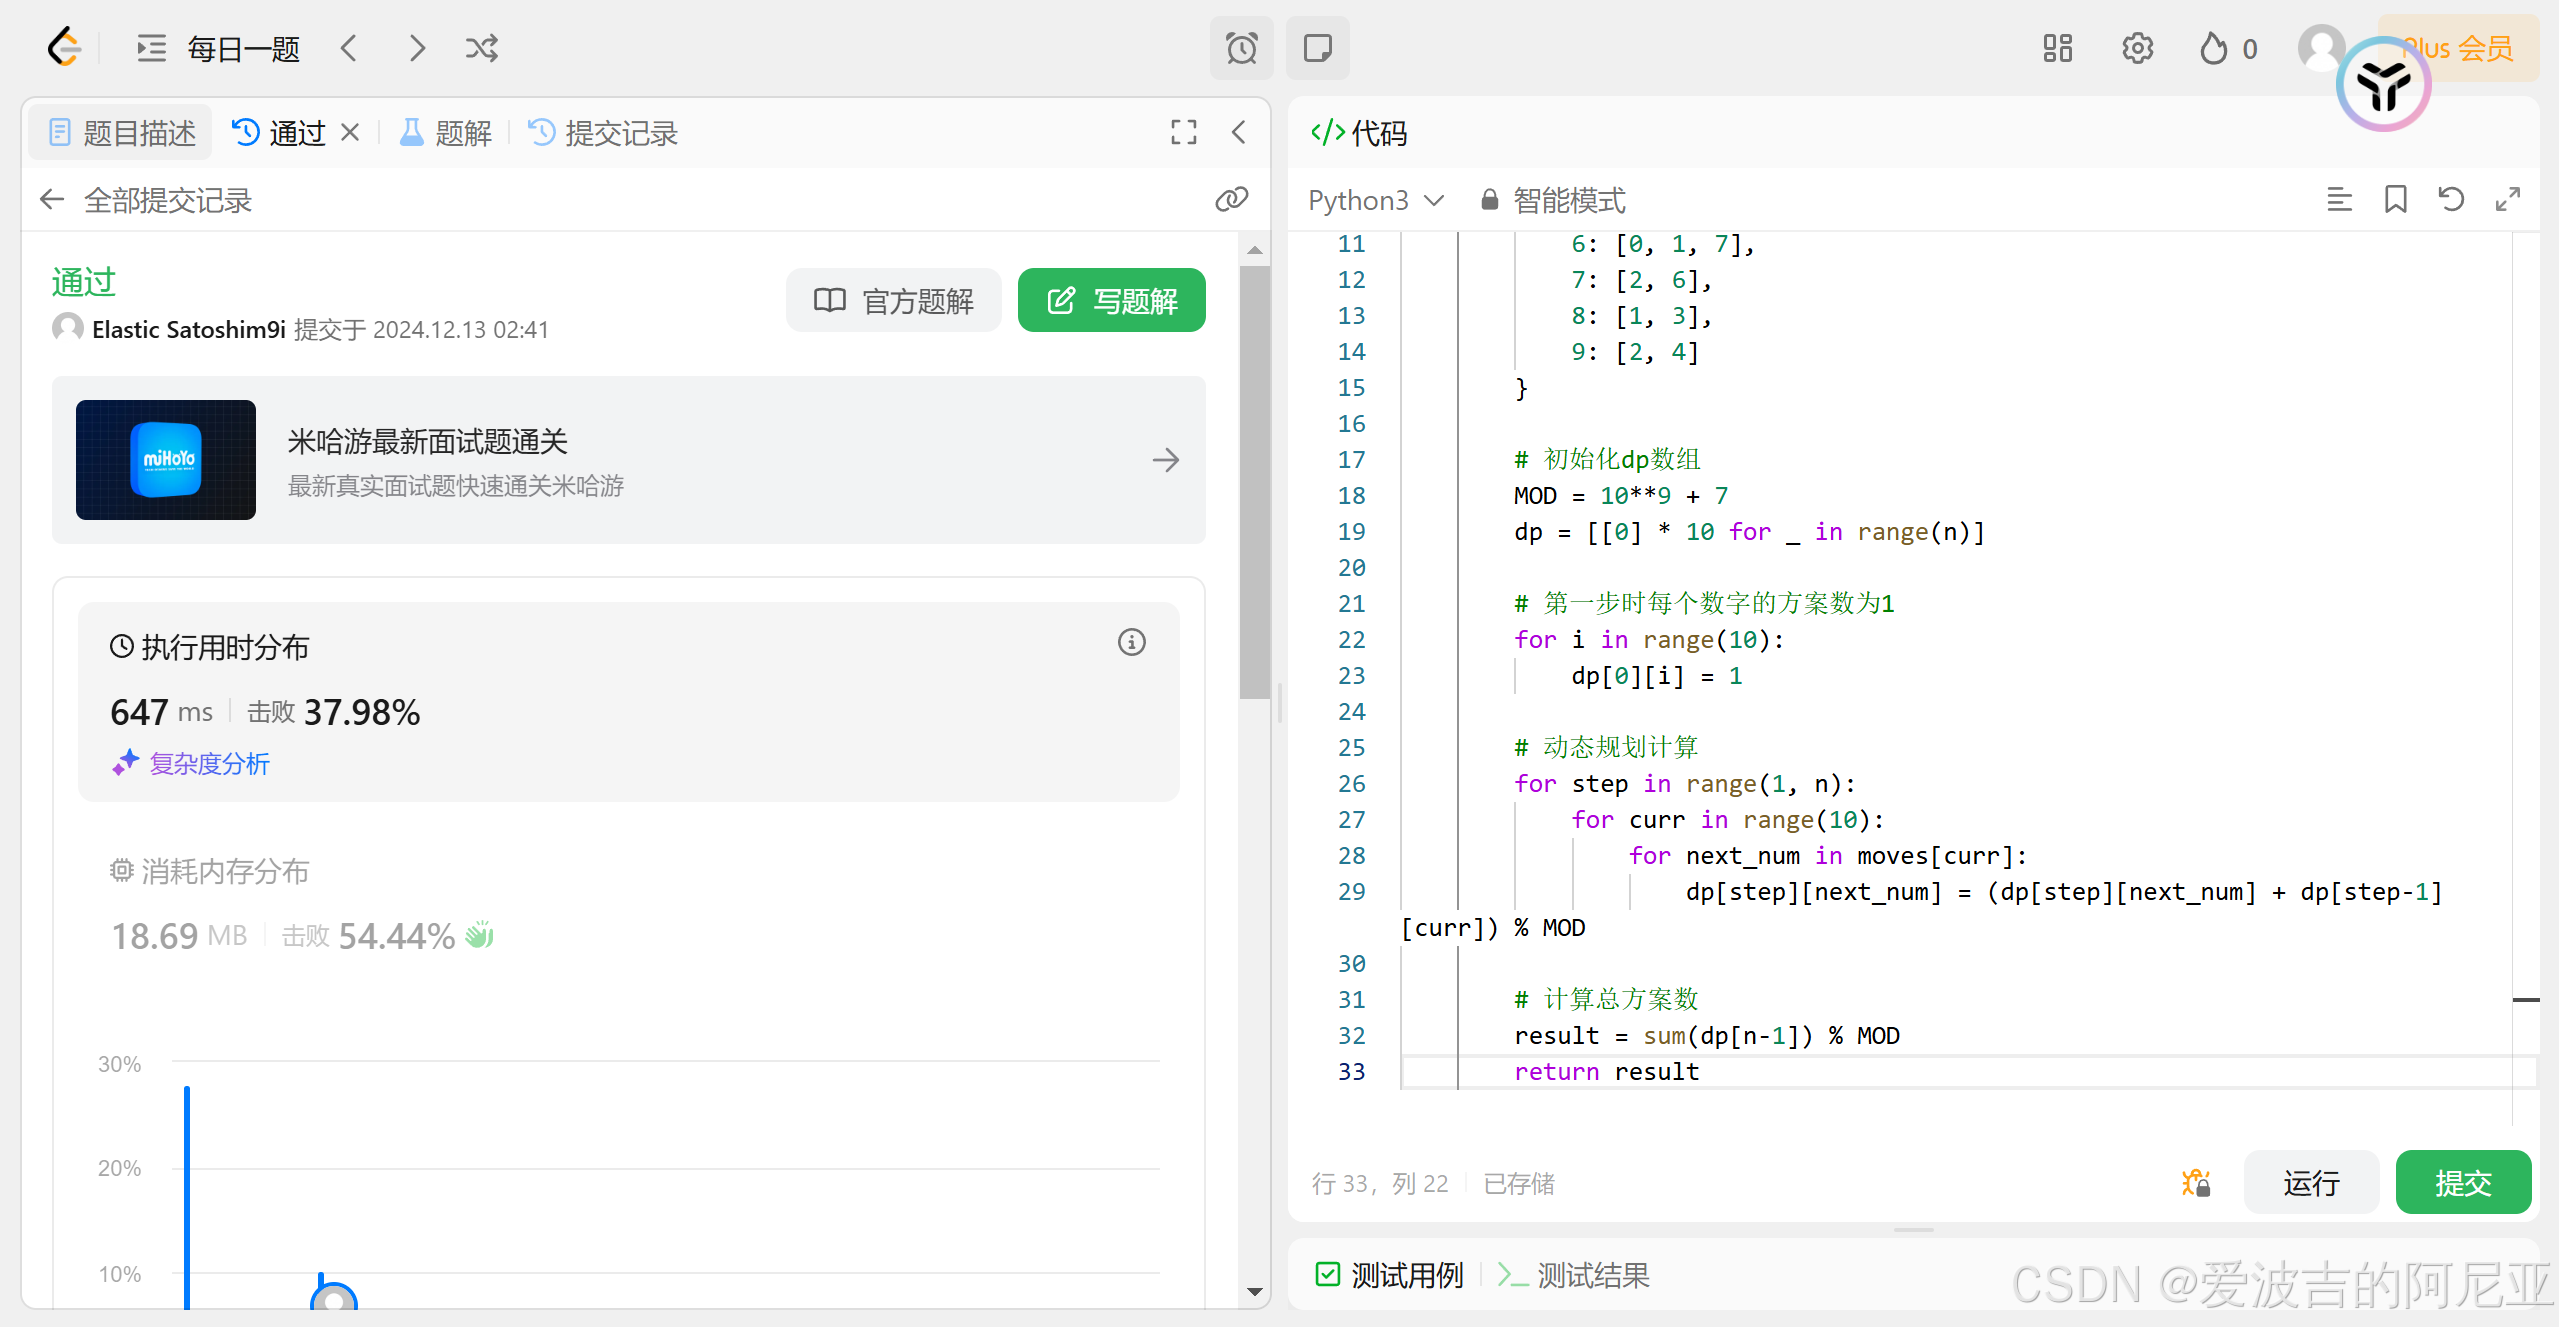Open the settings gear icon
The image size is (2559, 1327).
[x=2137, y=48]
